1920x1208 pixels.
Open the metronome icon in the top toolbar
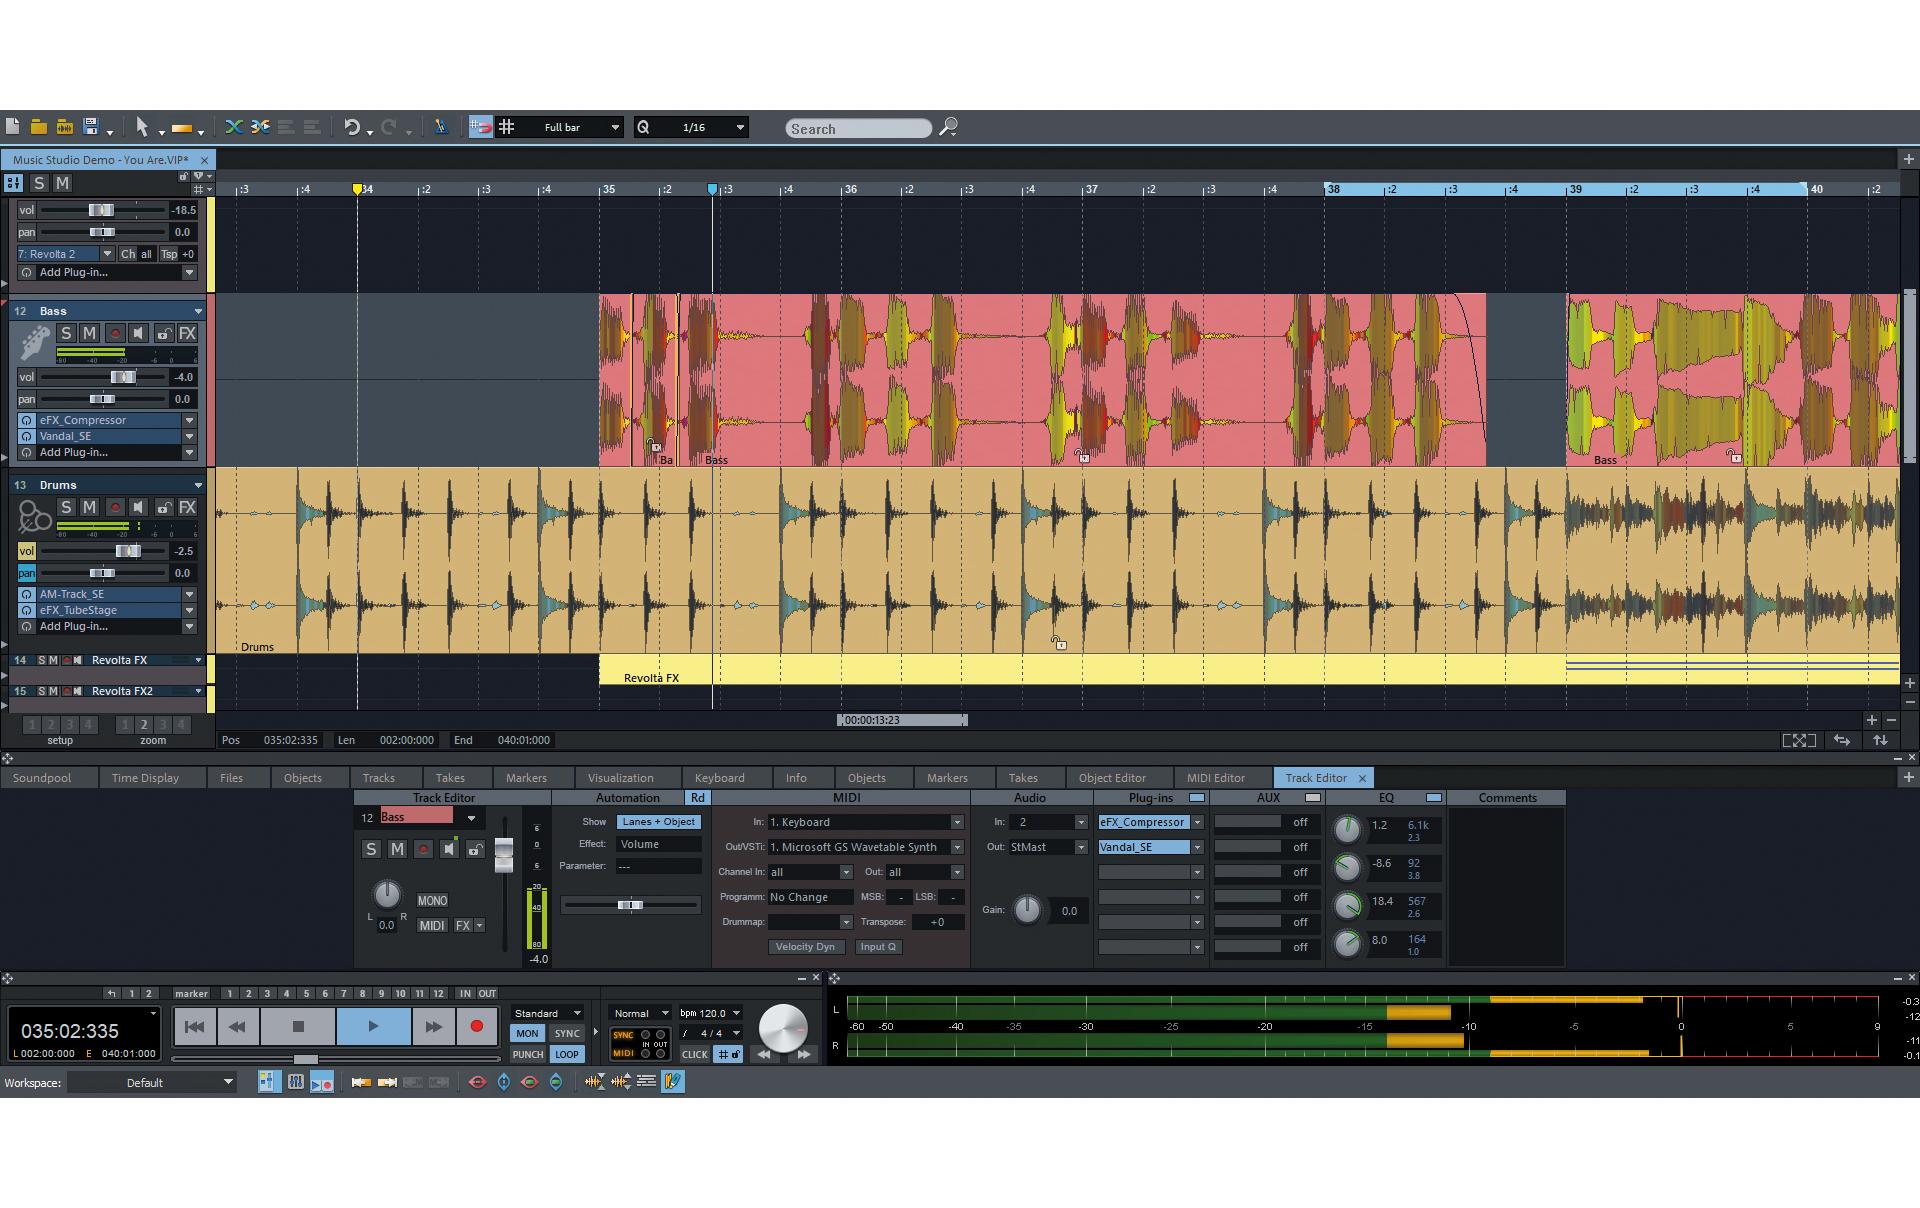coord(440,127)
